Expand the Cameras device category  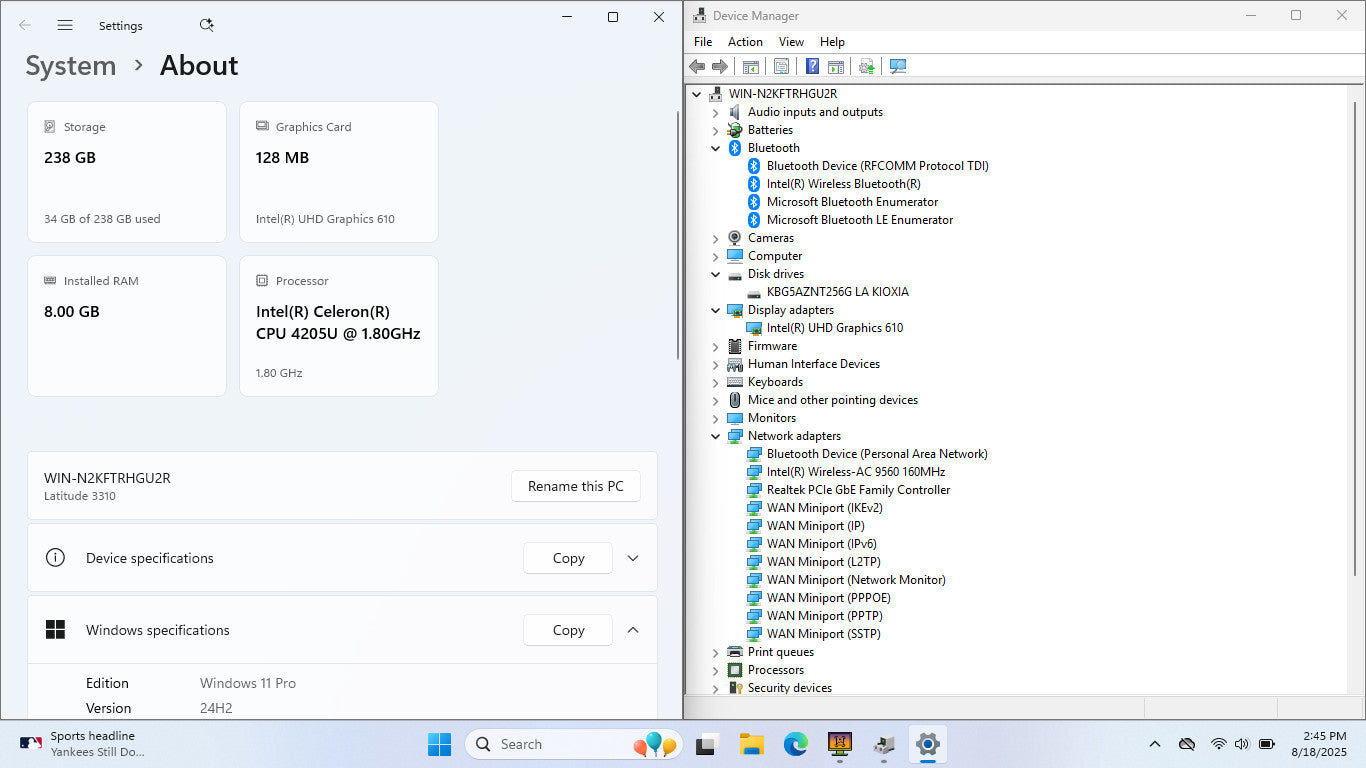pos(716,238)
